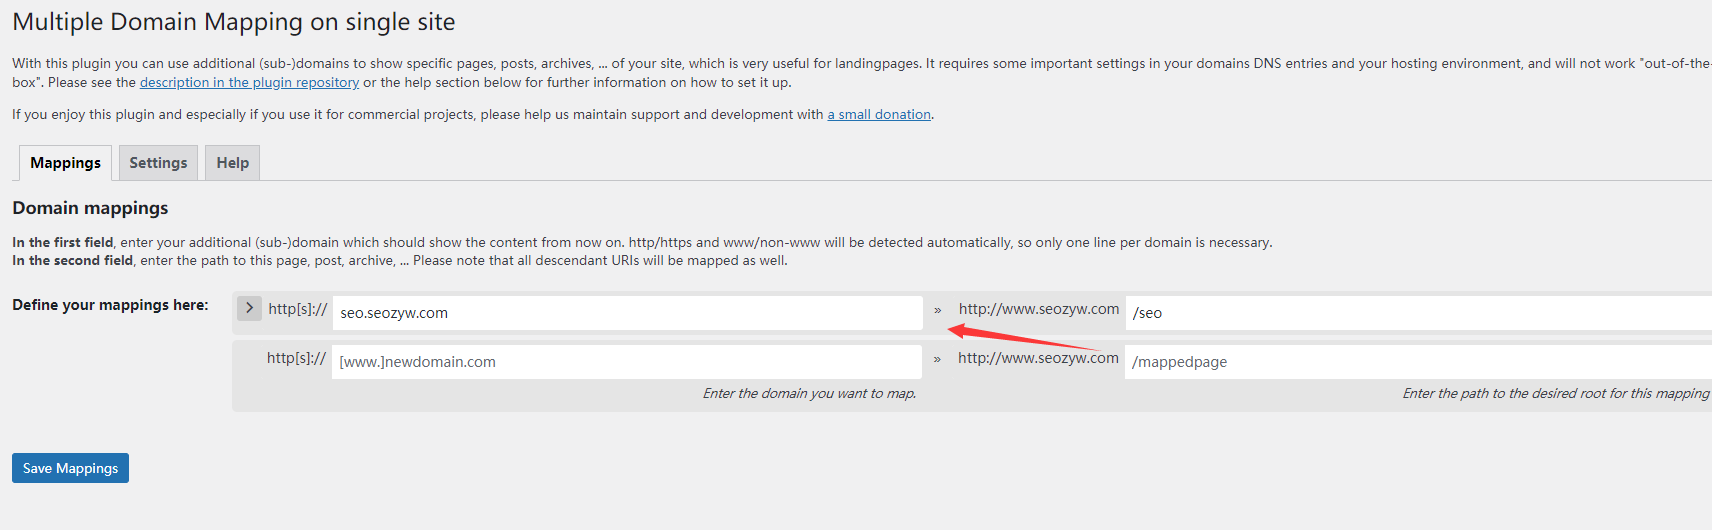The image size is (1712, 530).
Task: Focus the empty [www.]newdomain.com domain field
Action: pyautogui.click(x=626, y=362)
